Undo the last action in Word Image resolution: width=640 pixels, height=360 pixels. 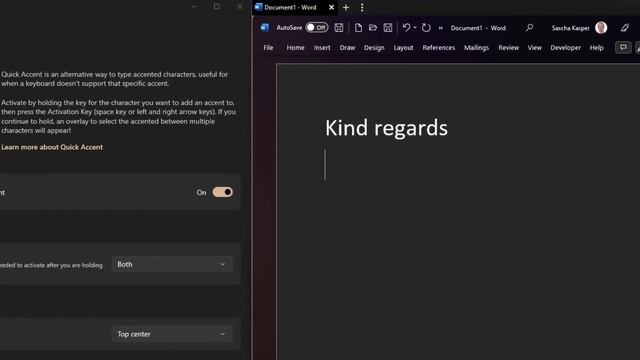(x=406, y=27)
